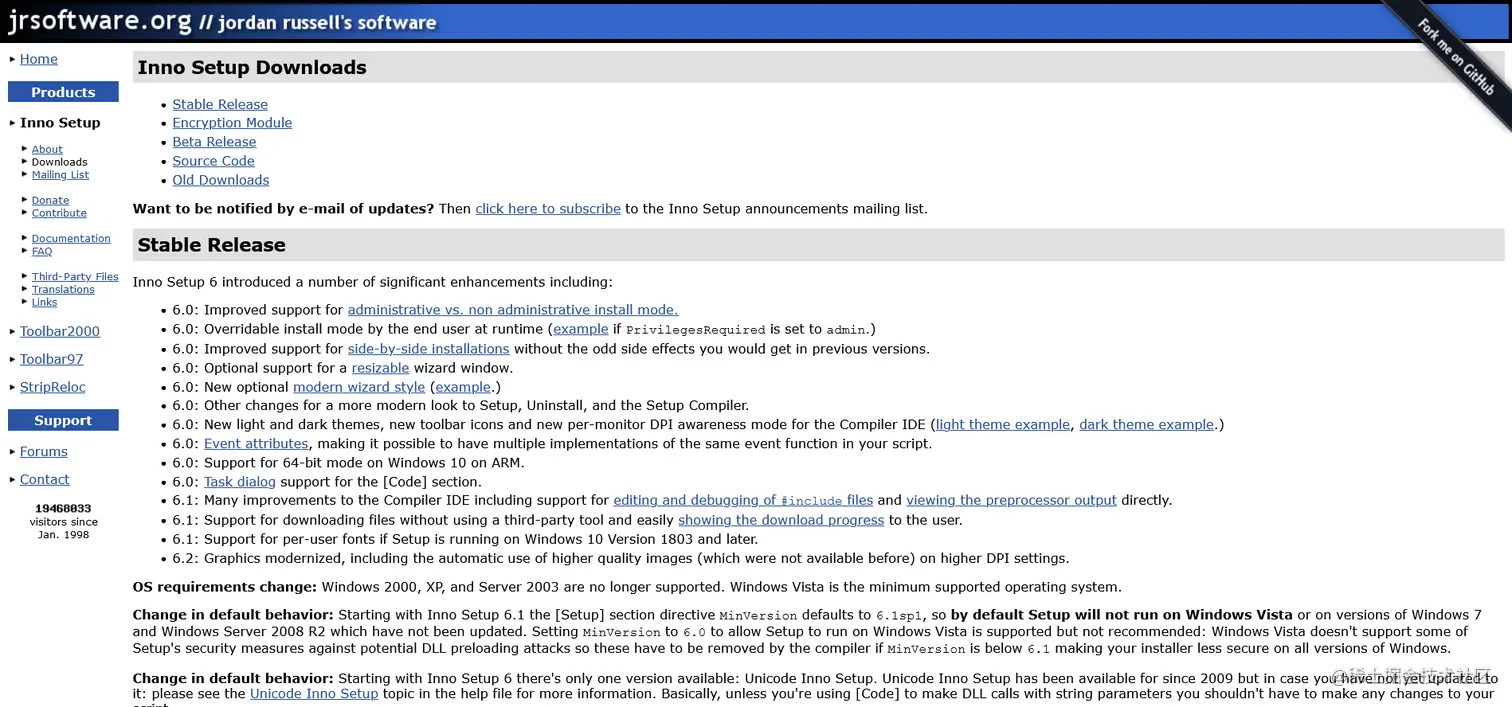Open viewing the preprocessor output link
1512x707 pixels.
[1011, 500]
